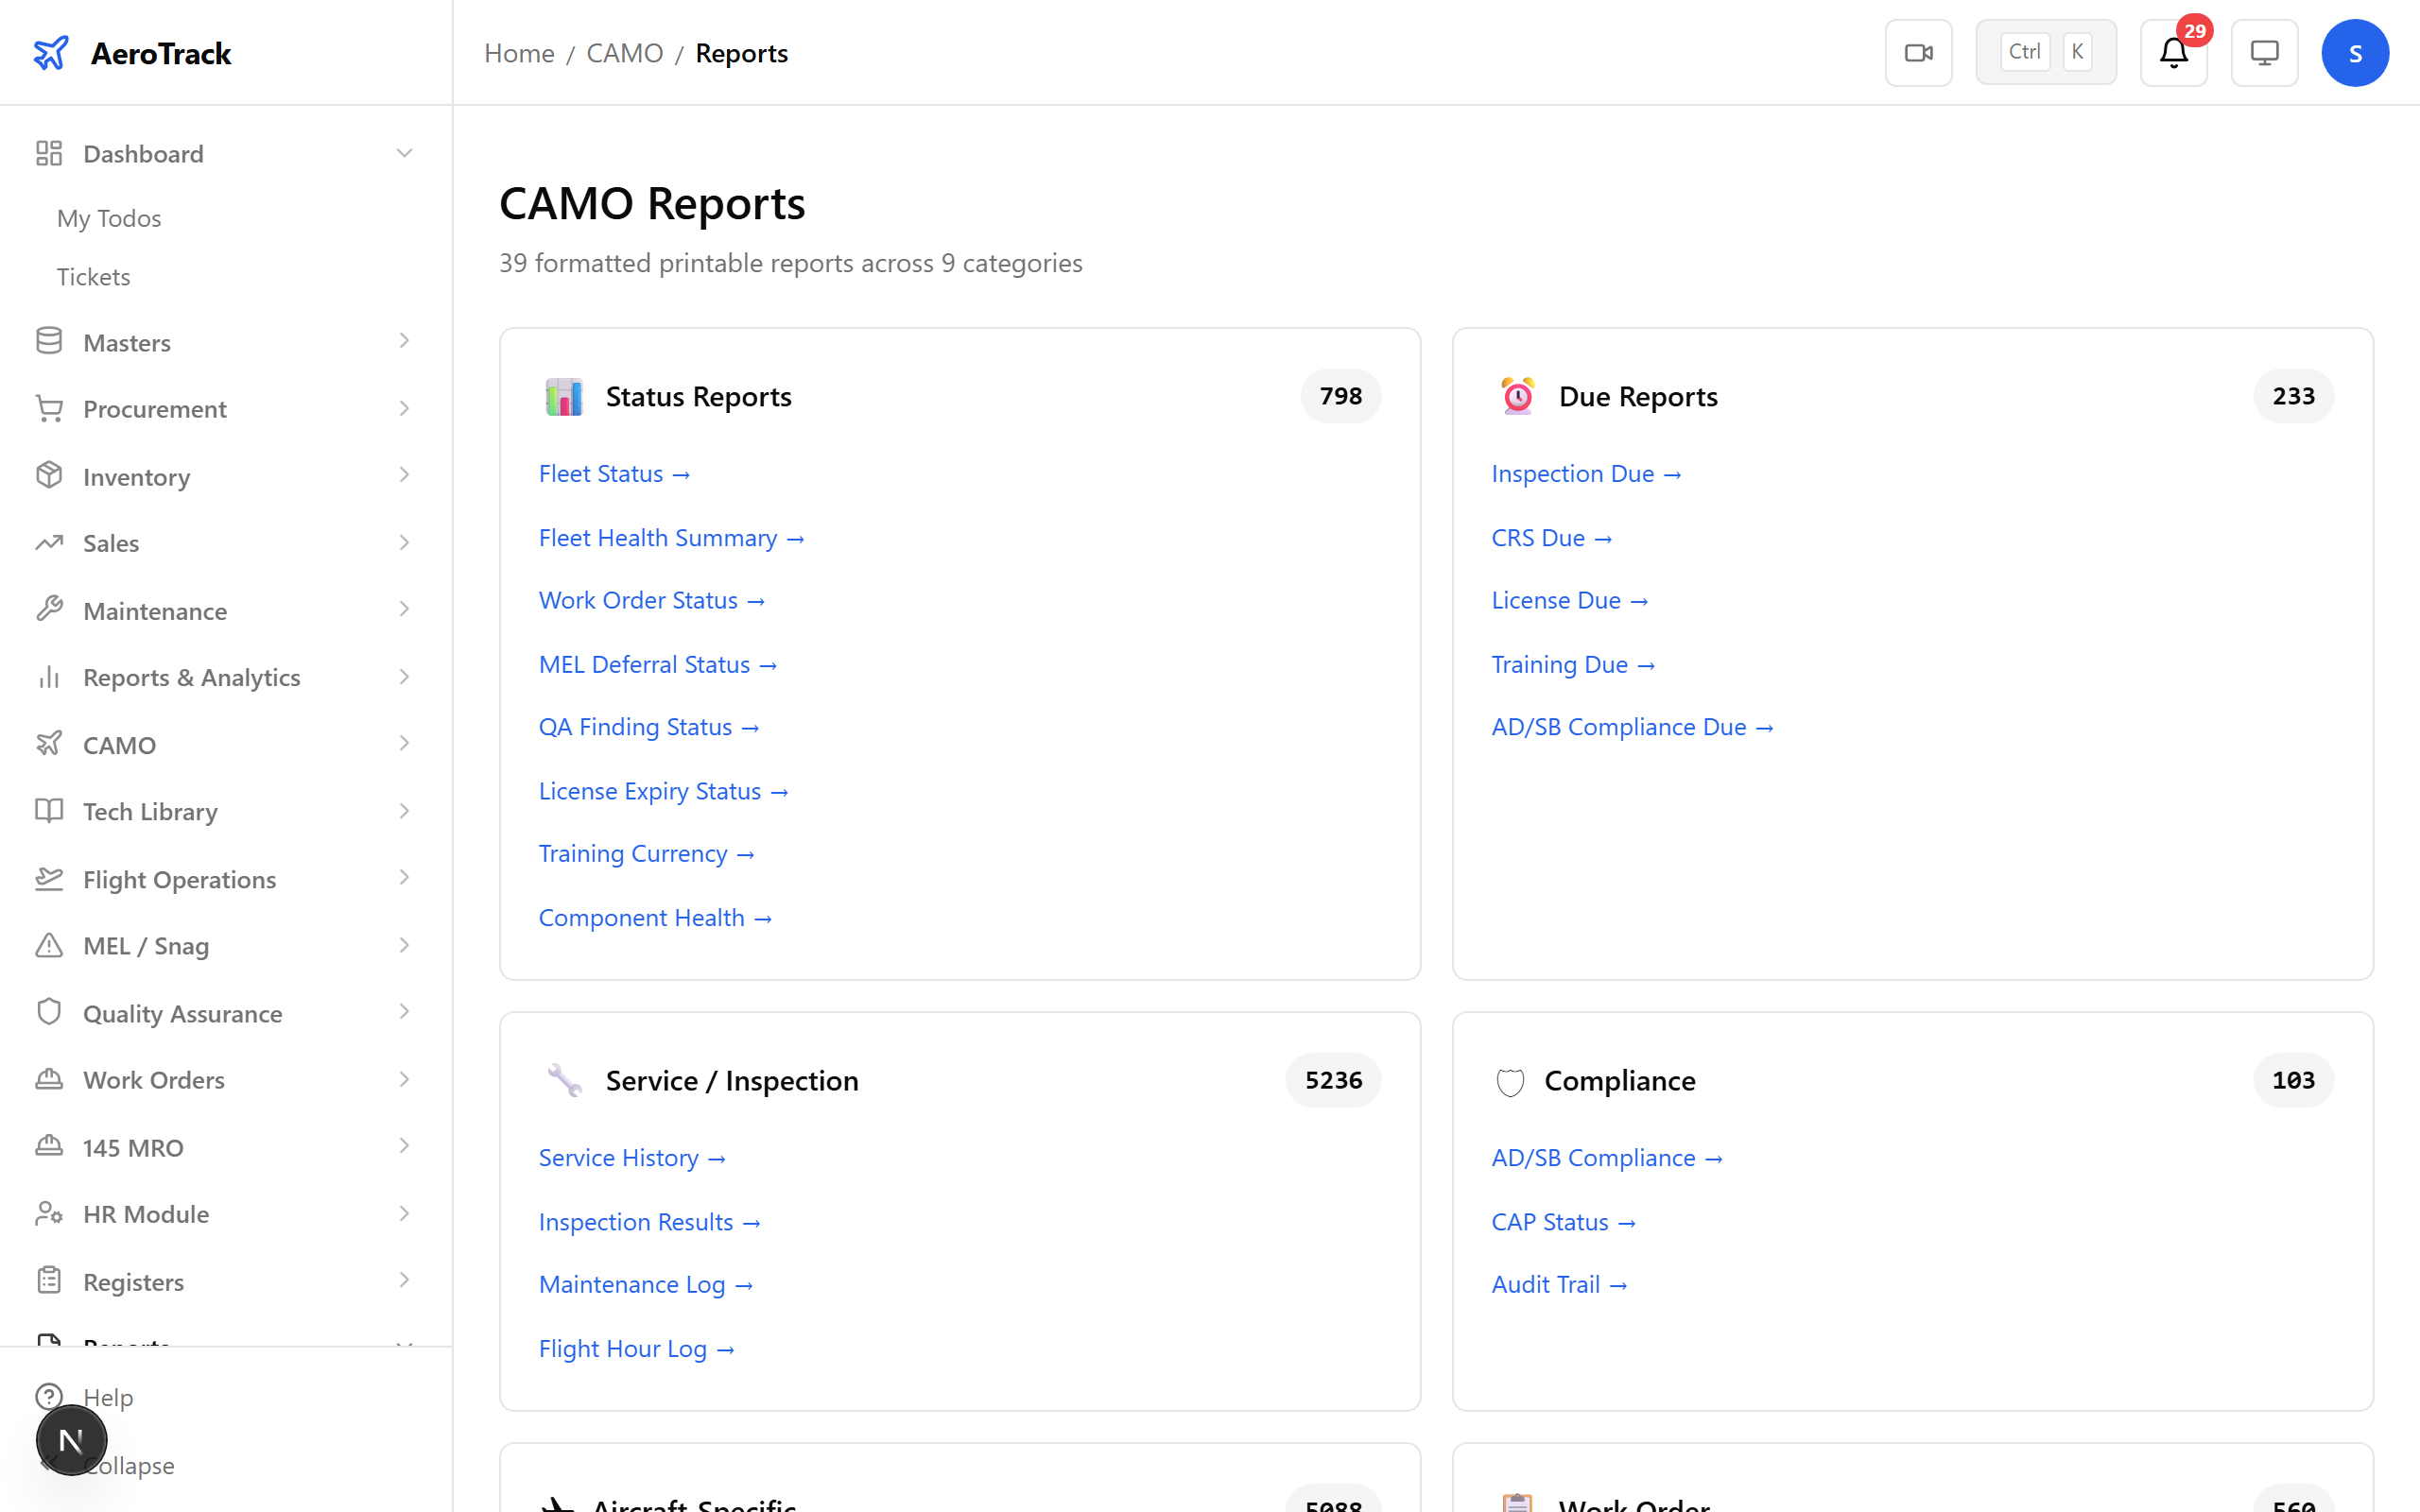Open the video recording icon in the header
Viewport: 2420px width, 1512px height.
pos(1918,52)
